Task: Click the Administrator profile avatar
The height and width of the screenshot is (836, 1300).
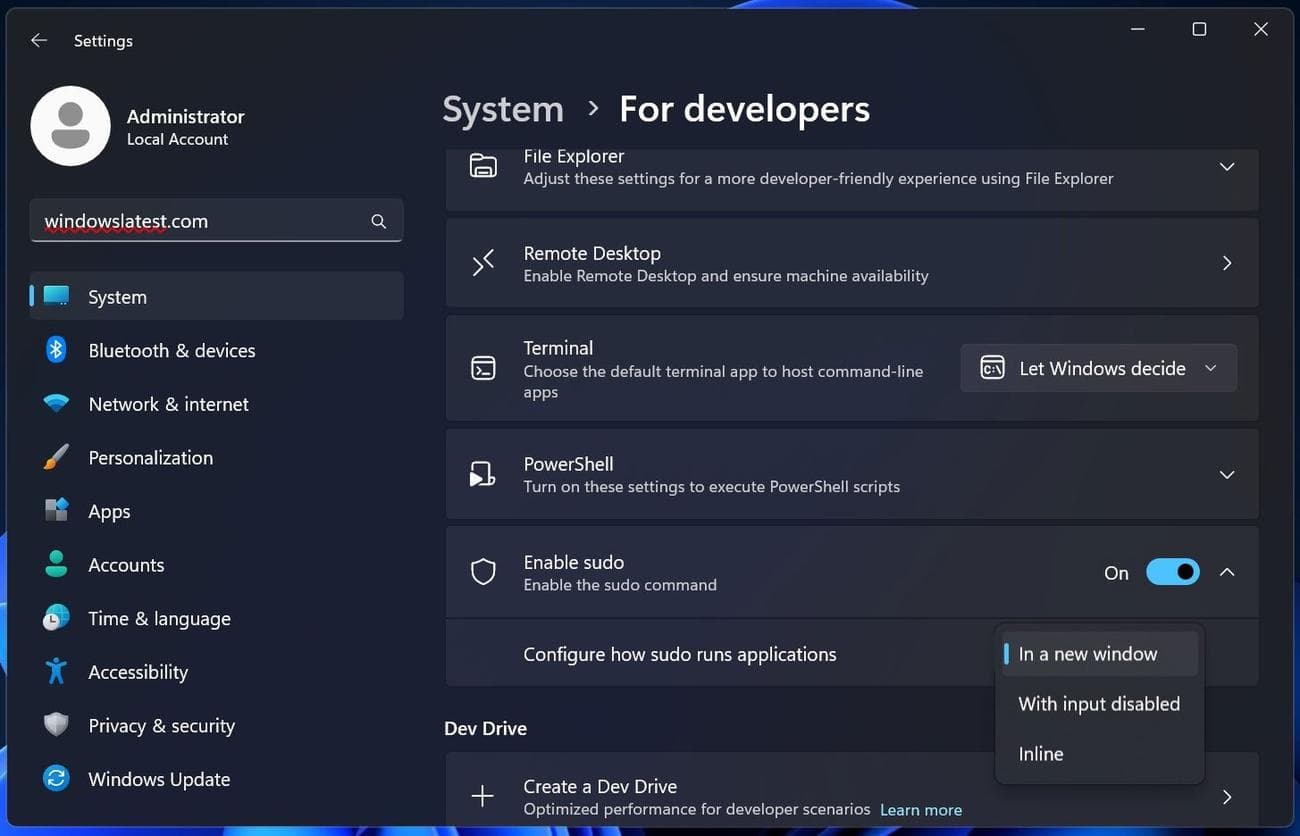Action: [71, 126]
